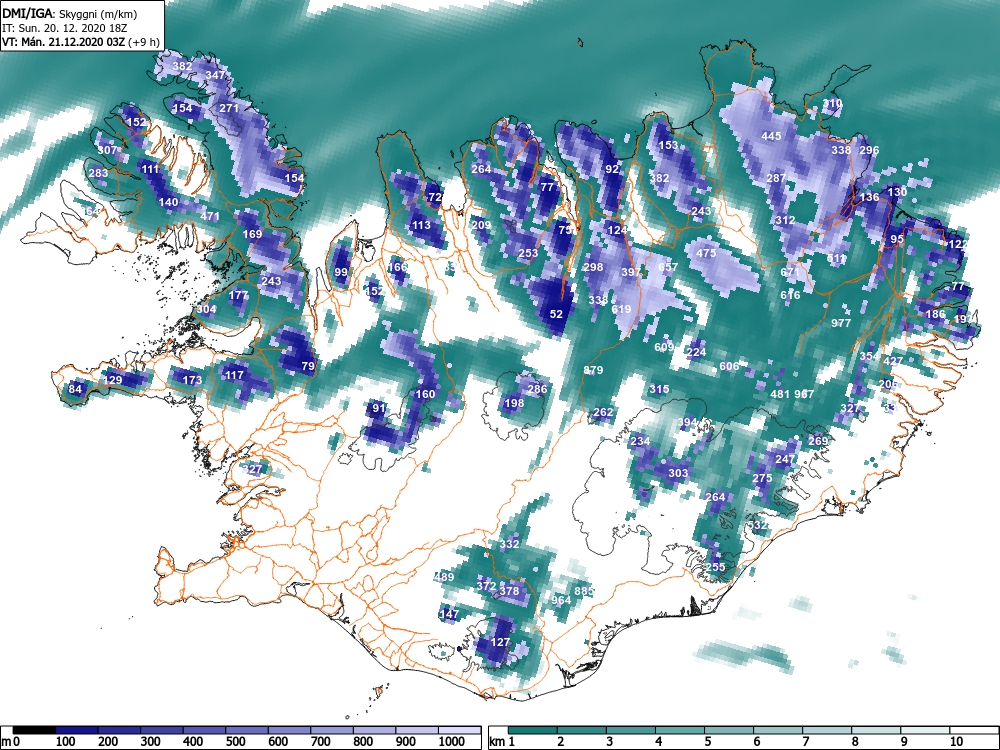Screen dimensions: 1000x750
Task: Click the visibility value 312 on the map
Action: click(x=785, y=220)
